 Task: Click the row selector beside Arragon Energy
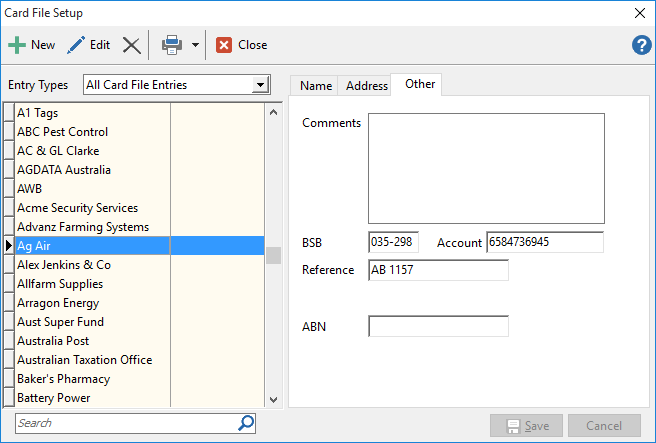(9, 303)
